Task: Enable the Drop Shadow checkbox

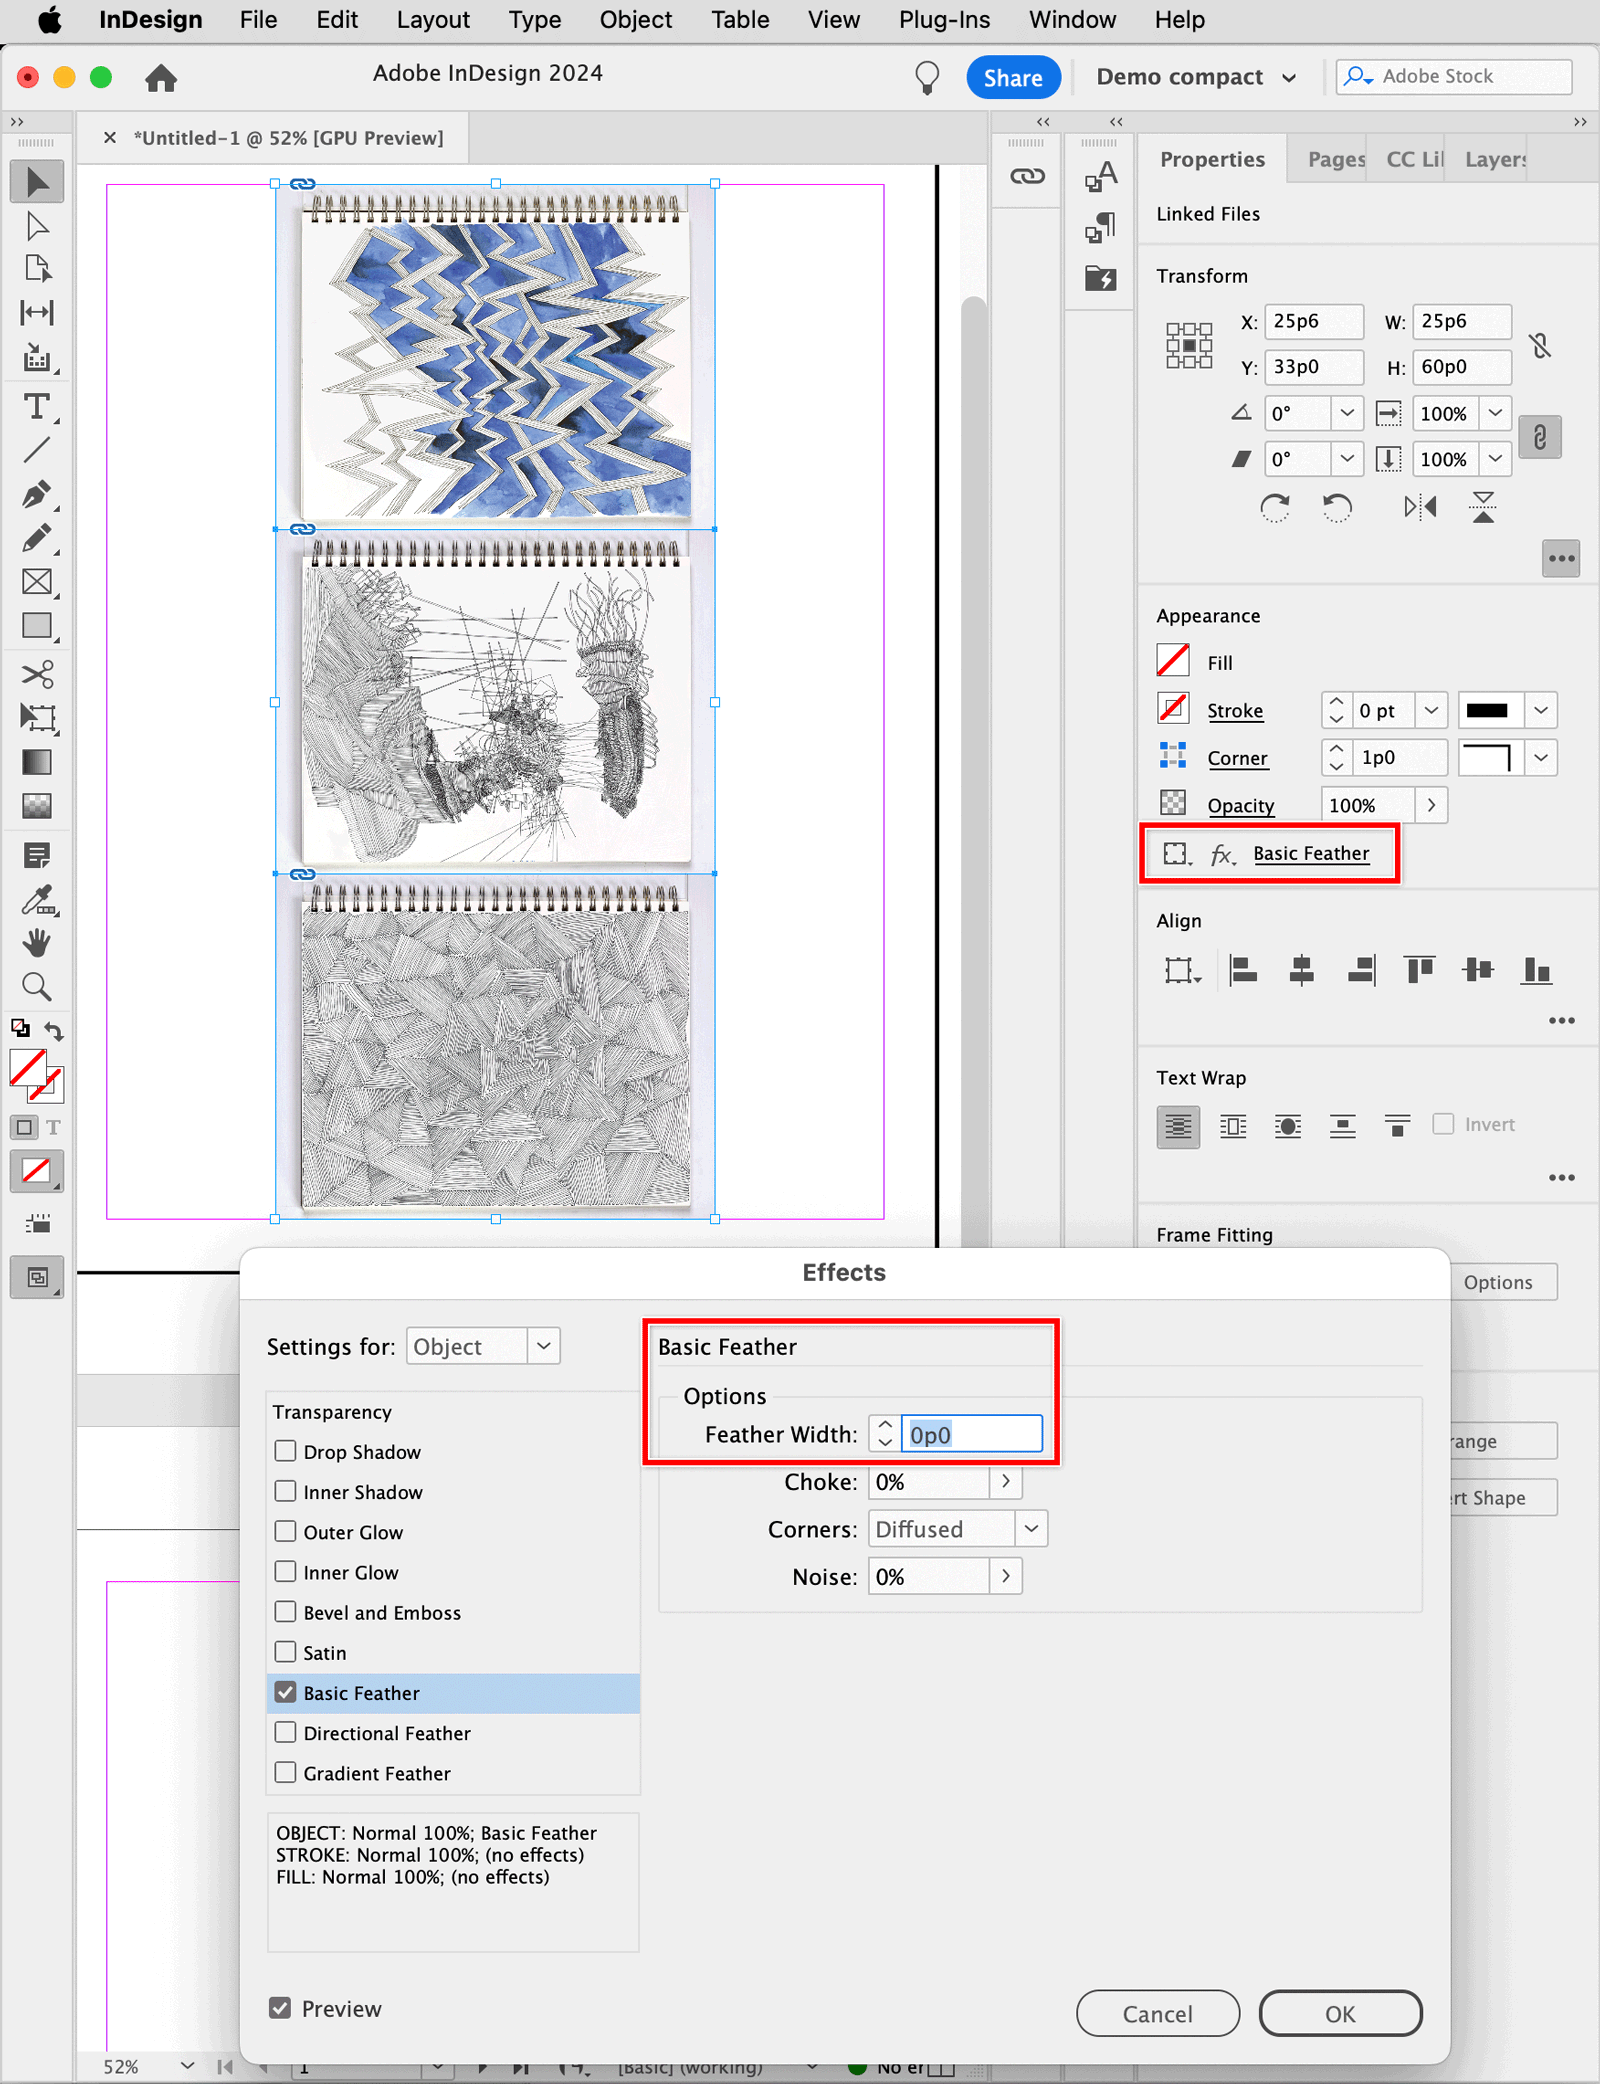Action: click(285, 1451)
